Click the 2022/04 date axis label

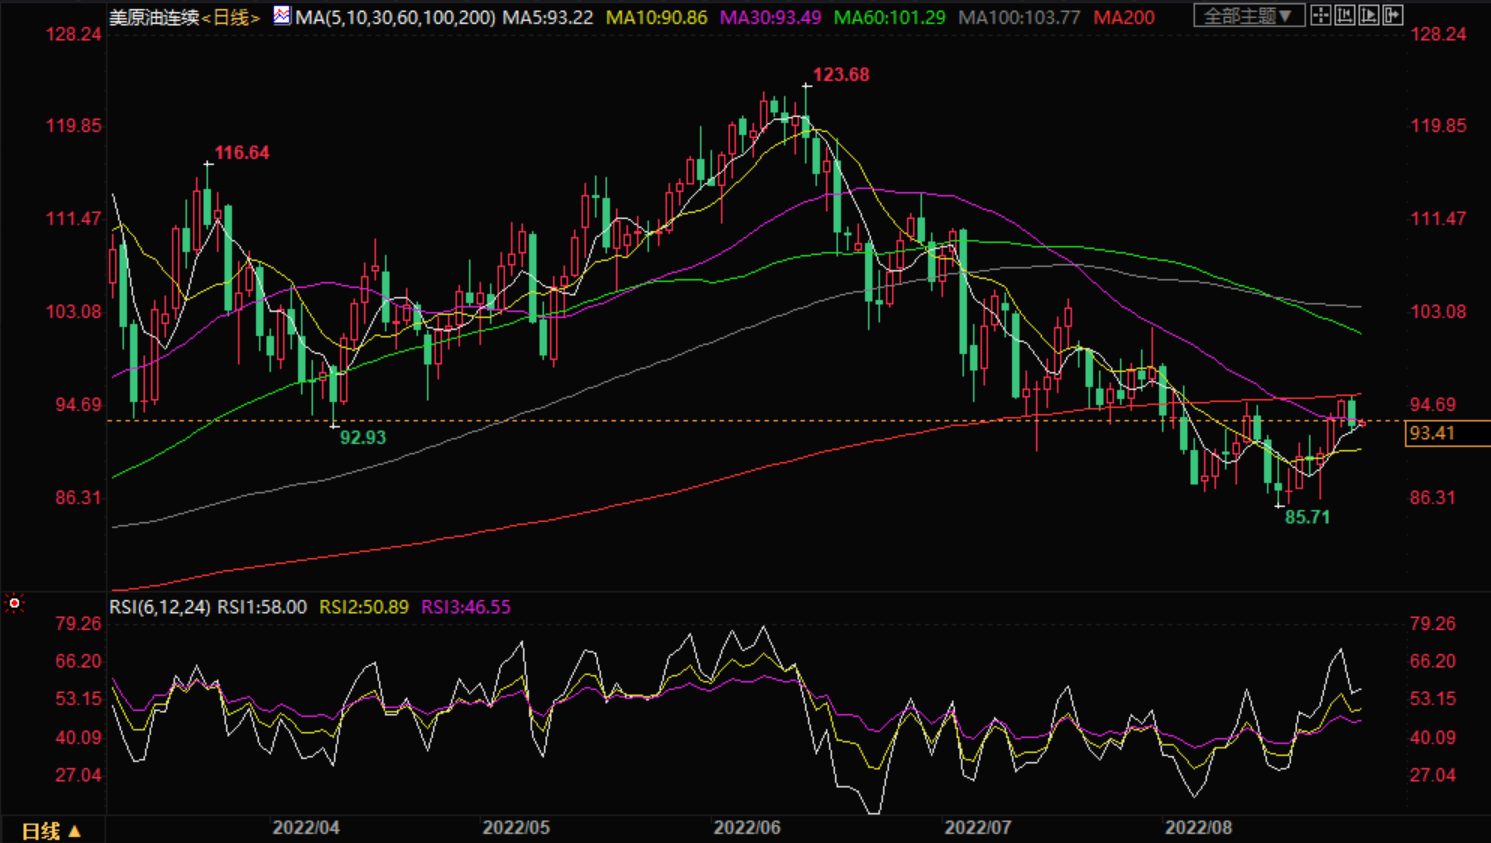306,828
